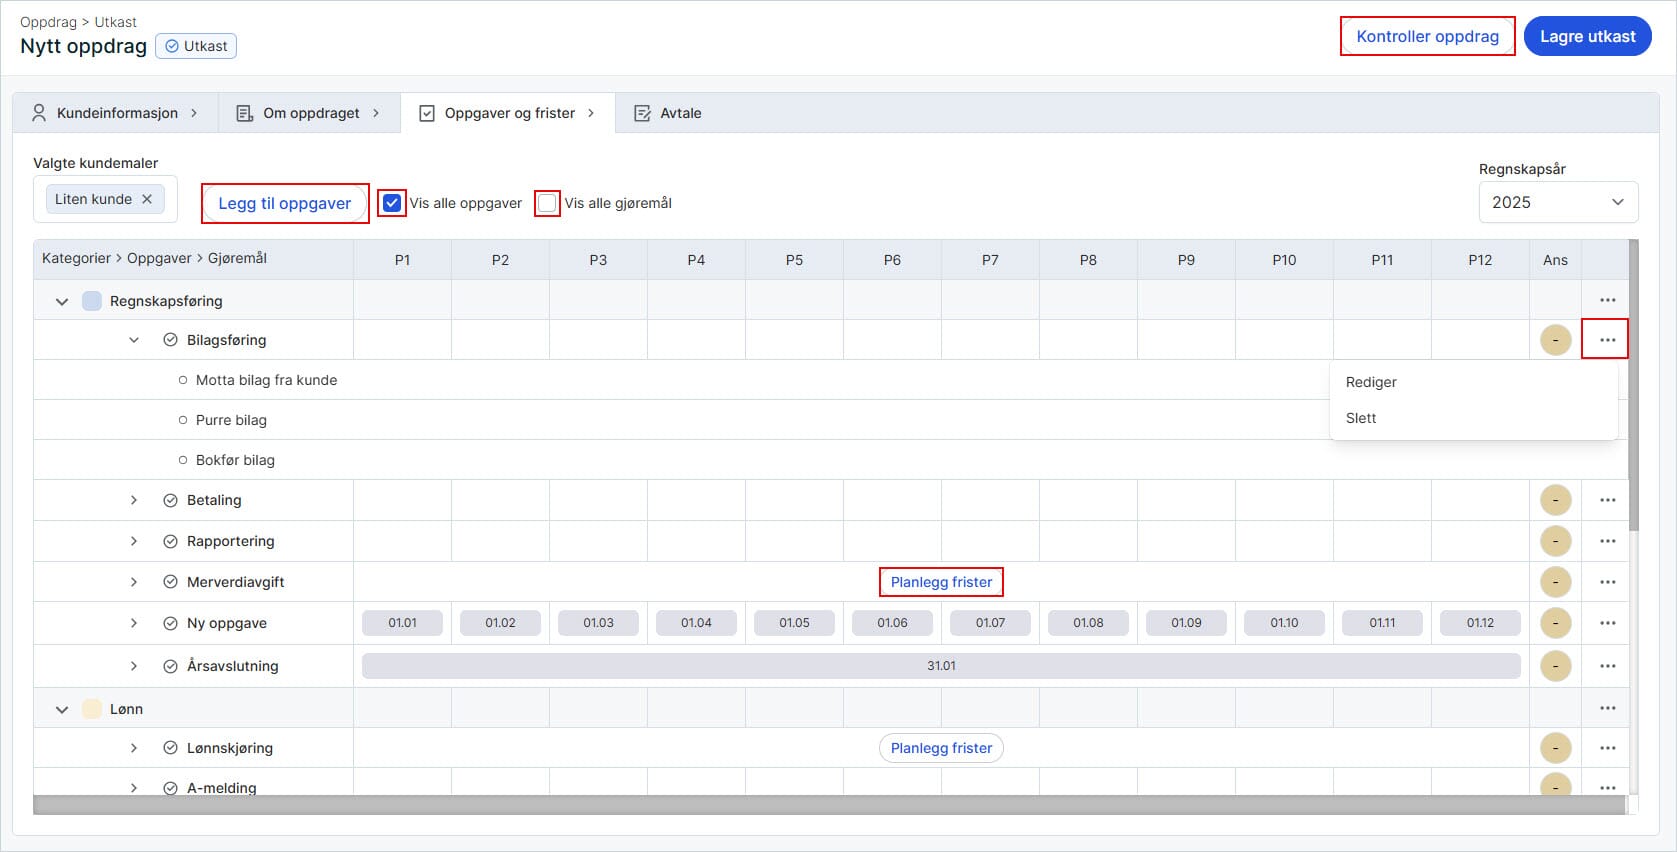Click the responsible avatar on Betaling row
1677x852 pixels.
1554,500
